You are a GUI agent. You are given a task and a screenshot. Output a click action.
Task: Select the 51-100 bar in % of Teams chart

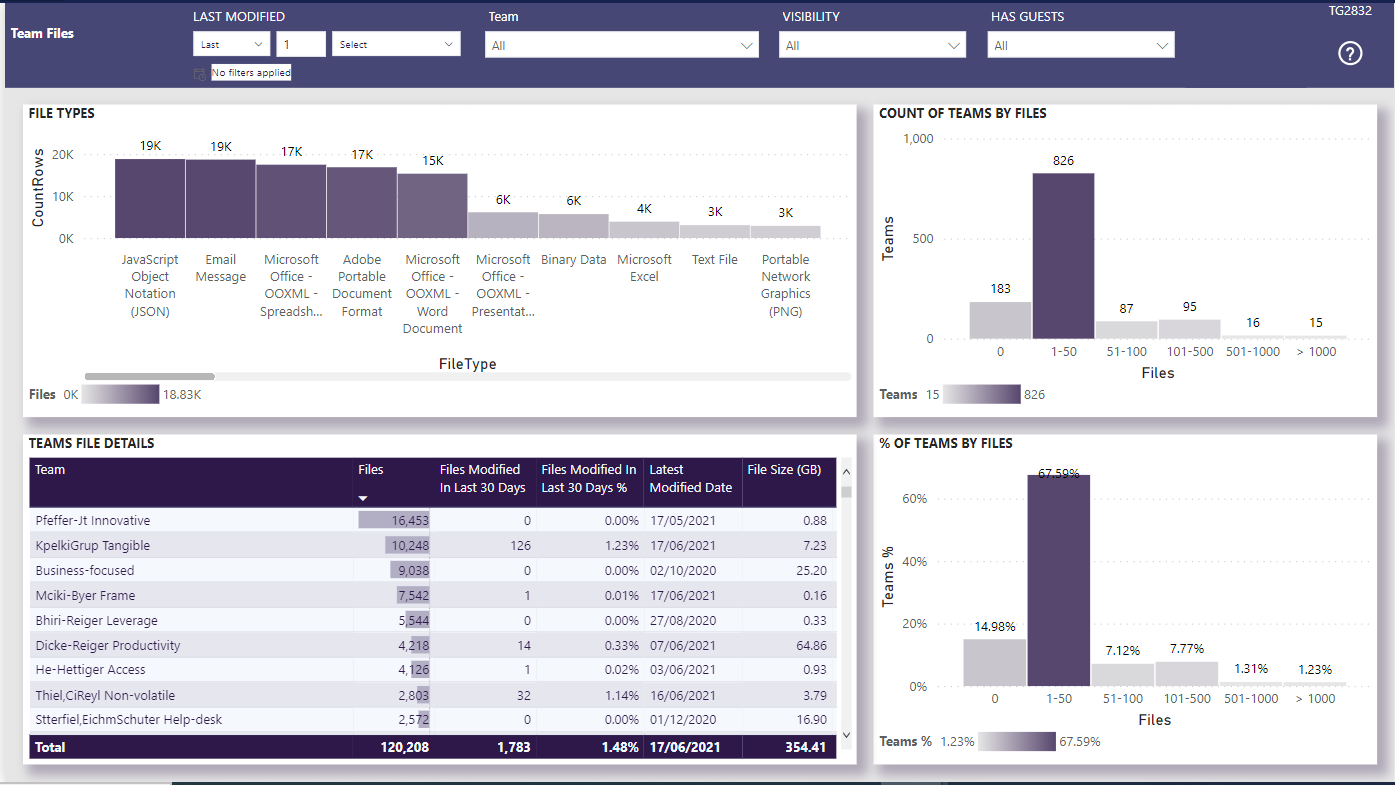(1122, 675)
